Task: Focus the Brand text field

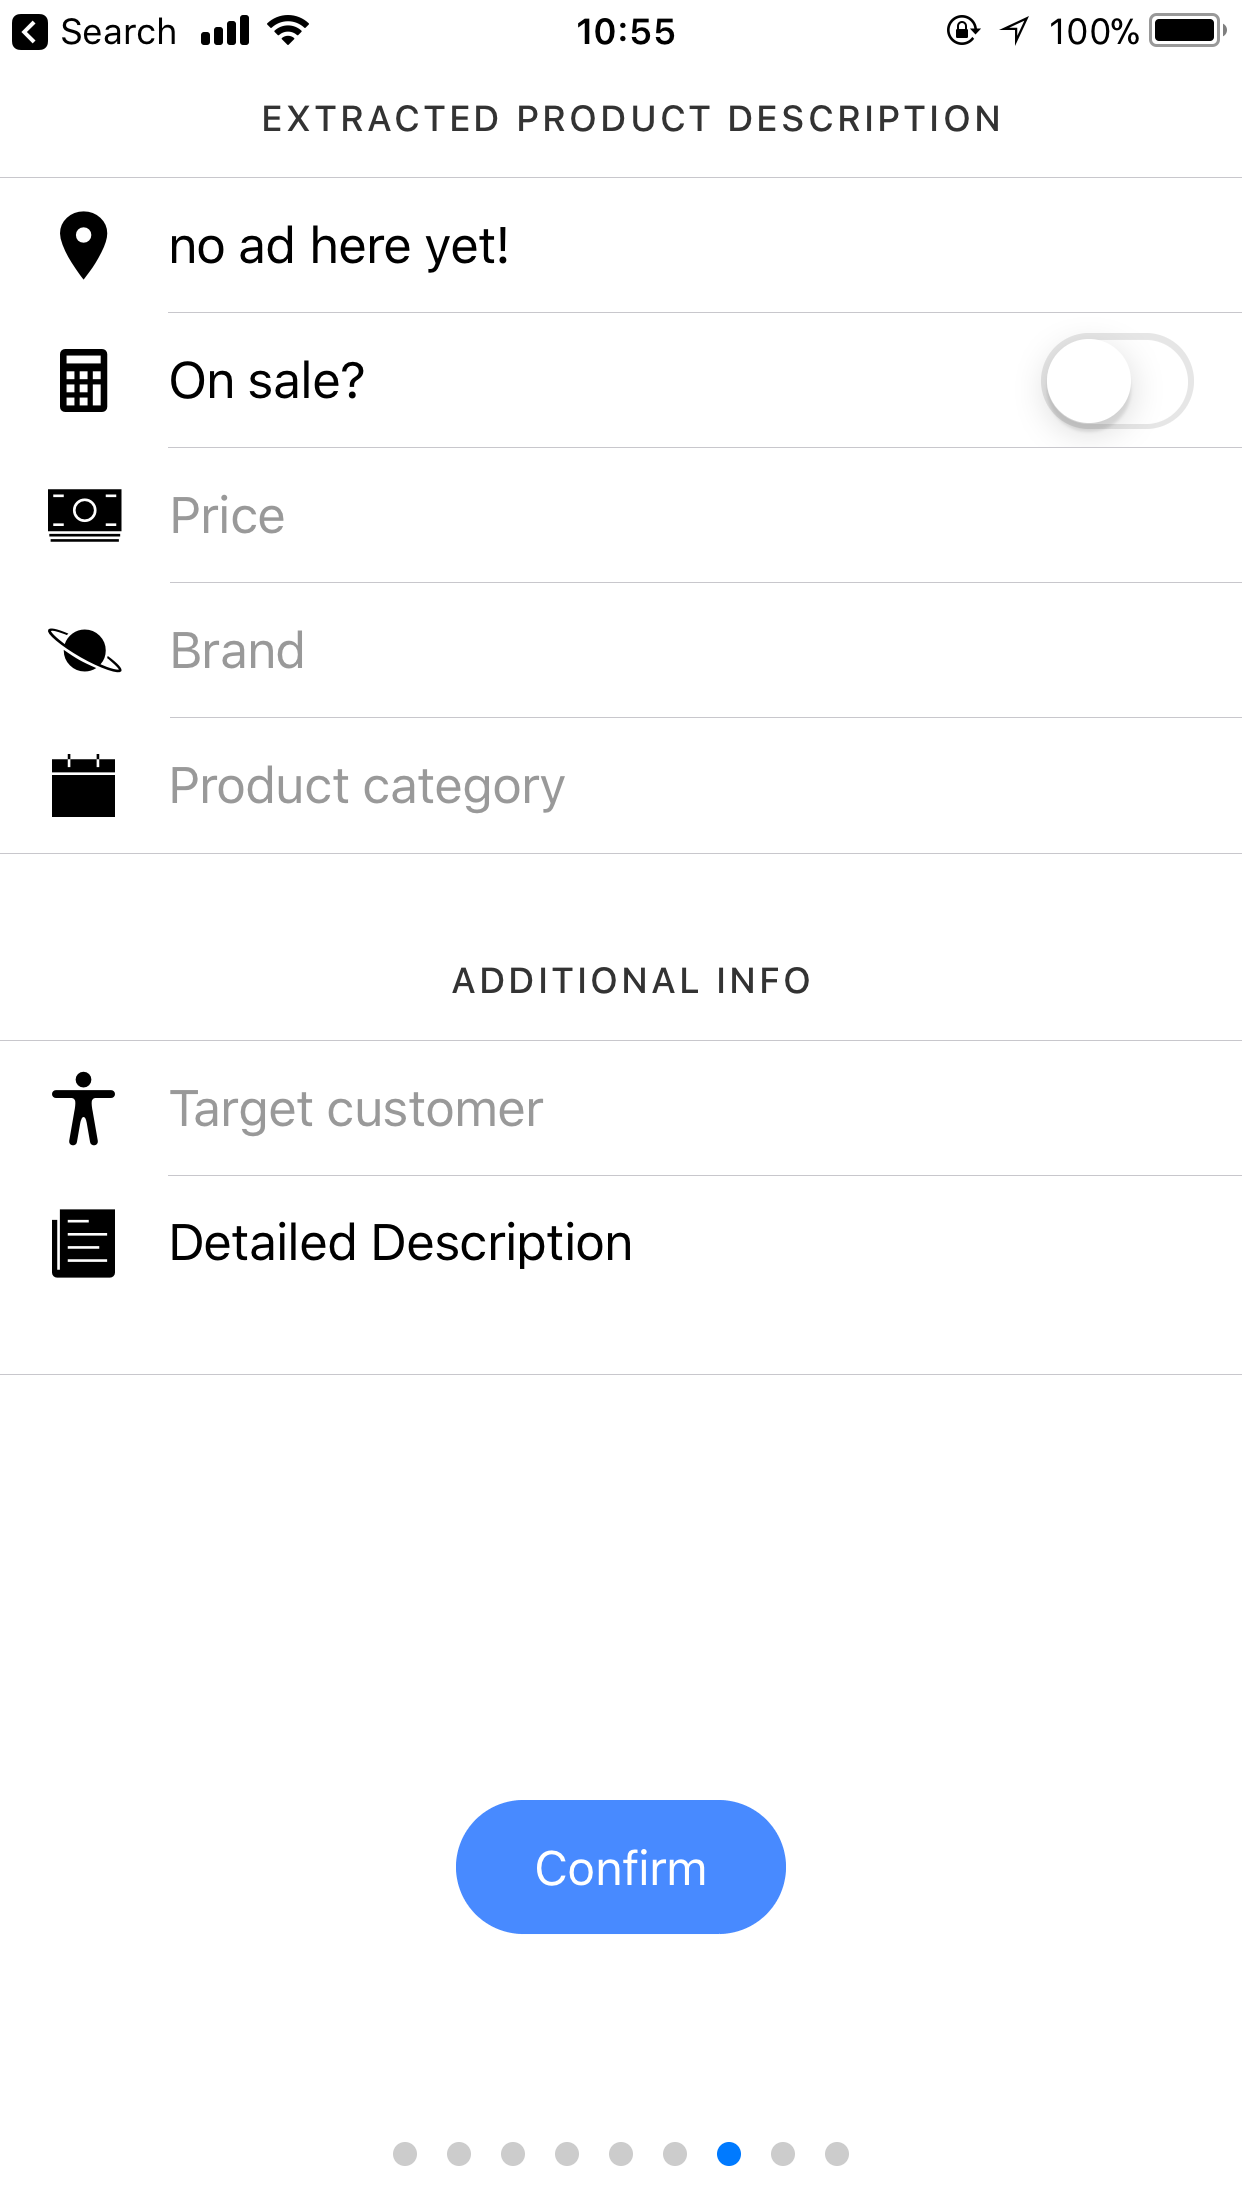Action: coord(705,651)
